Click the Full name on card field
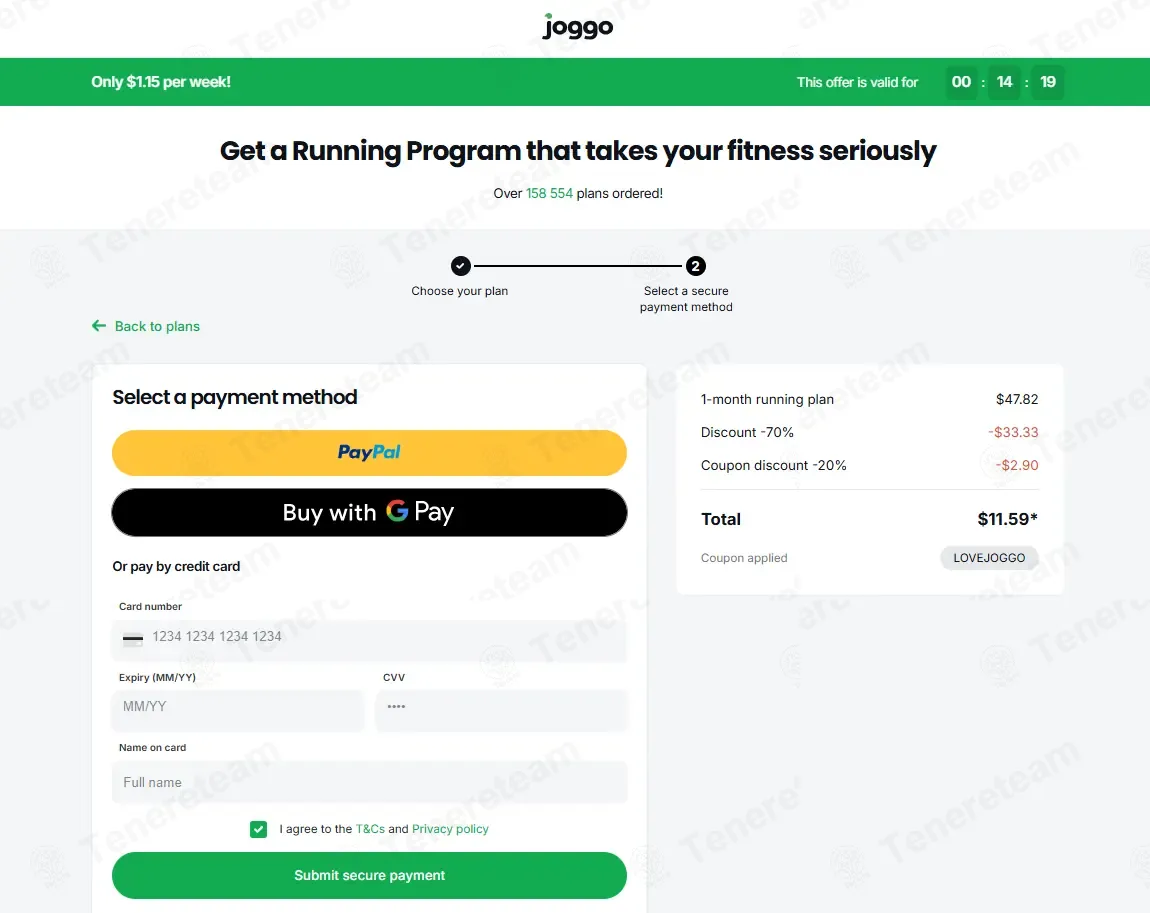The image size is (1150, 913). click(x=369, y=782)
